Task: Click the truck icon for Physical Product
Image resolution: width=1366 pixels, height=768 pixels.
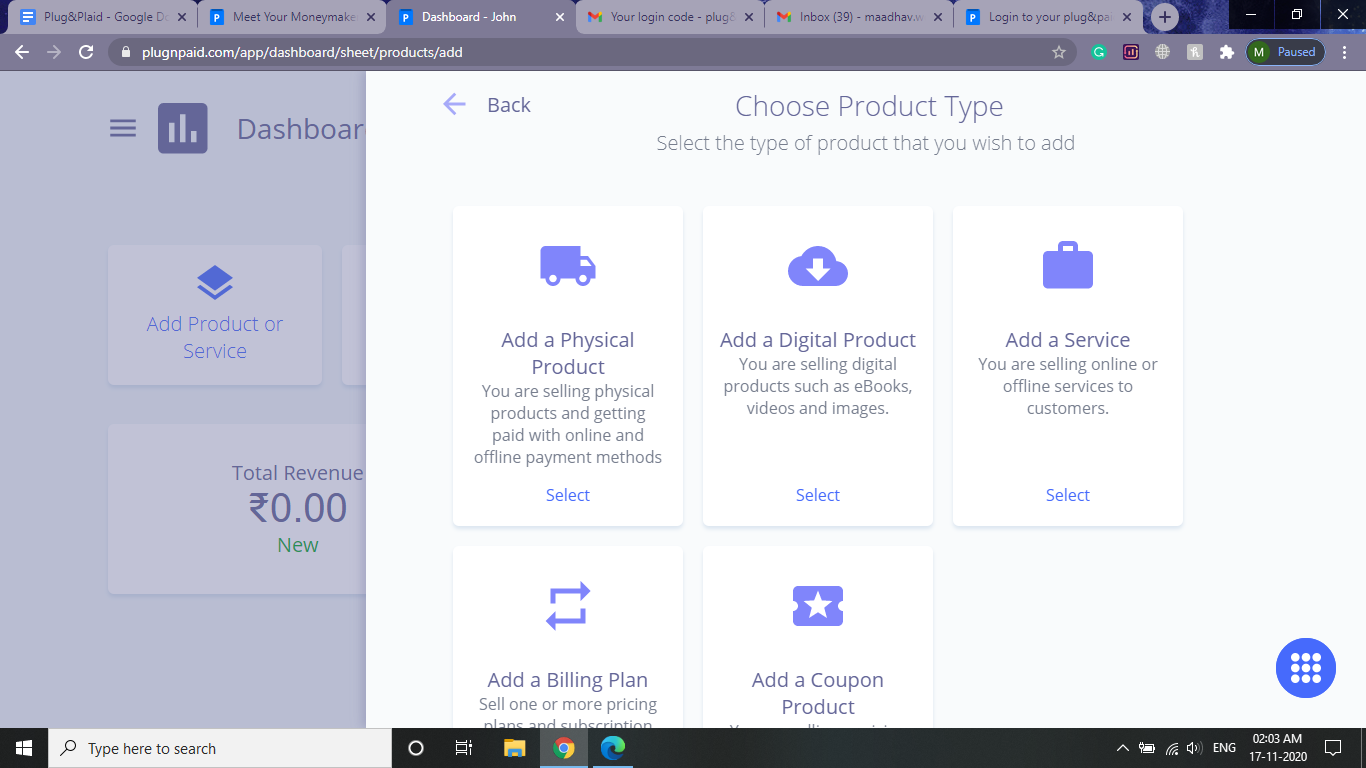Action: pyautogui.click(x=568, y=266)
